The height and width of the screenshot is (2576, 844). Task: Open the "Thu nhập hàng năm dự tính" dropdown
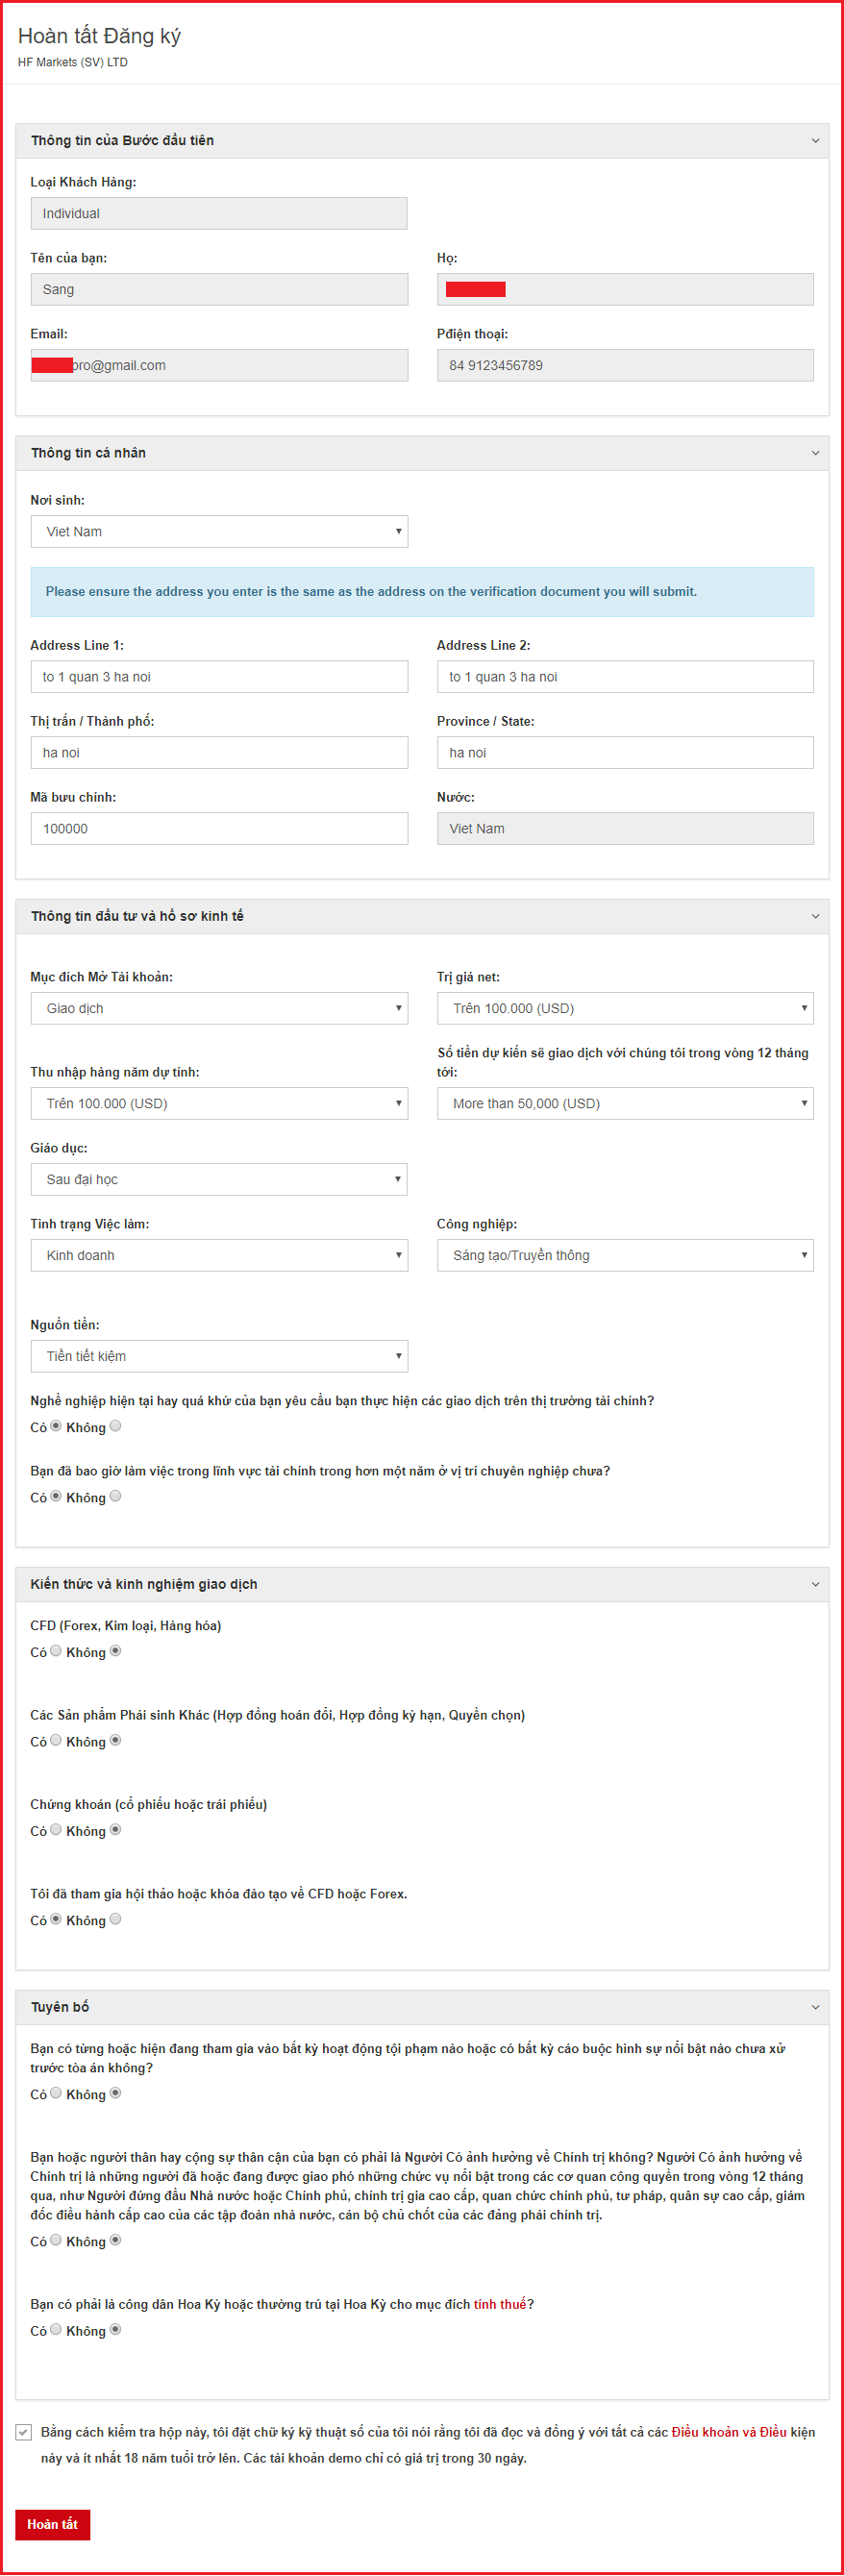(x=219, y=1104)
